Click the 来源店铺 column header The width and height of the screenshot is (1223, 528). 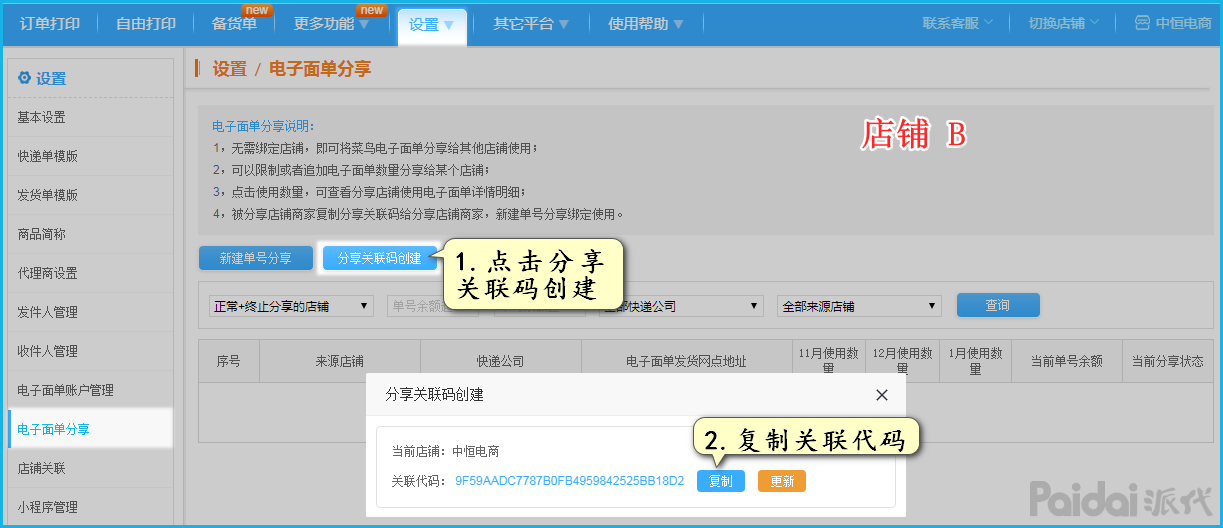click(x=340, y=361)
